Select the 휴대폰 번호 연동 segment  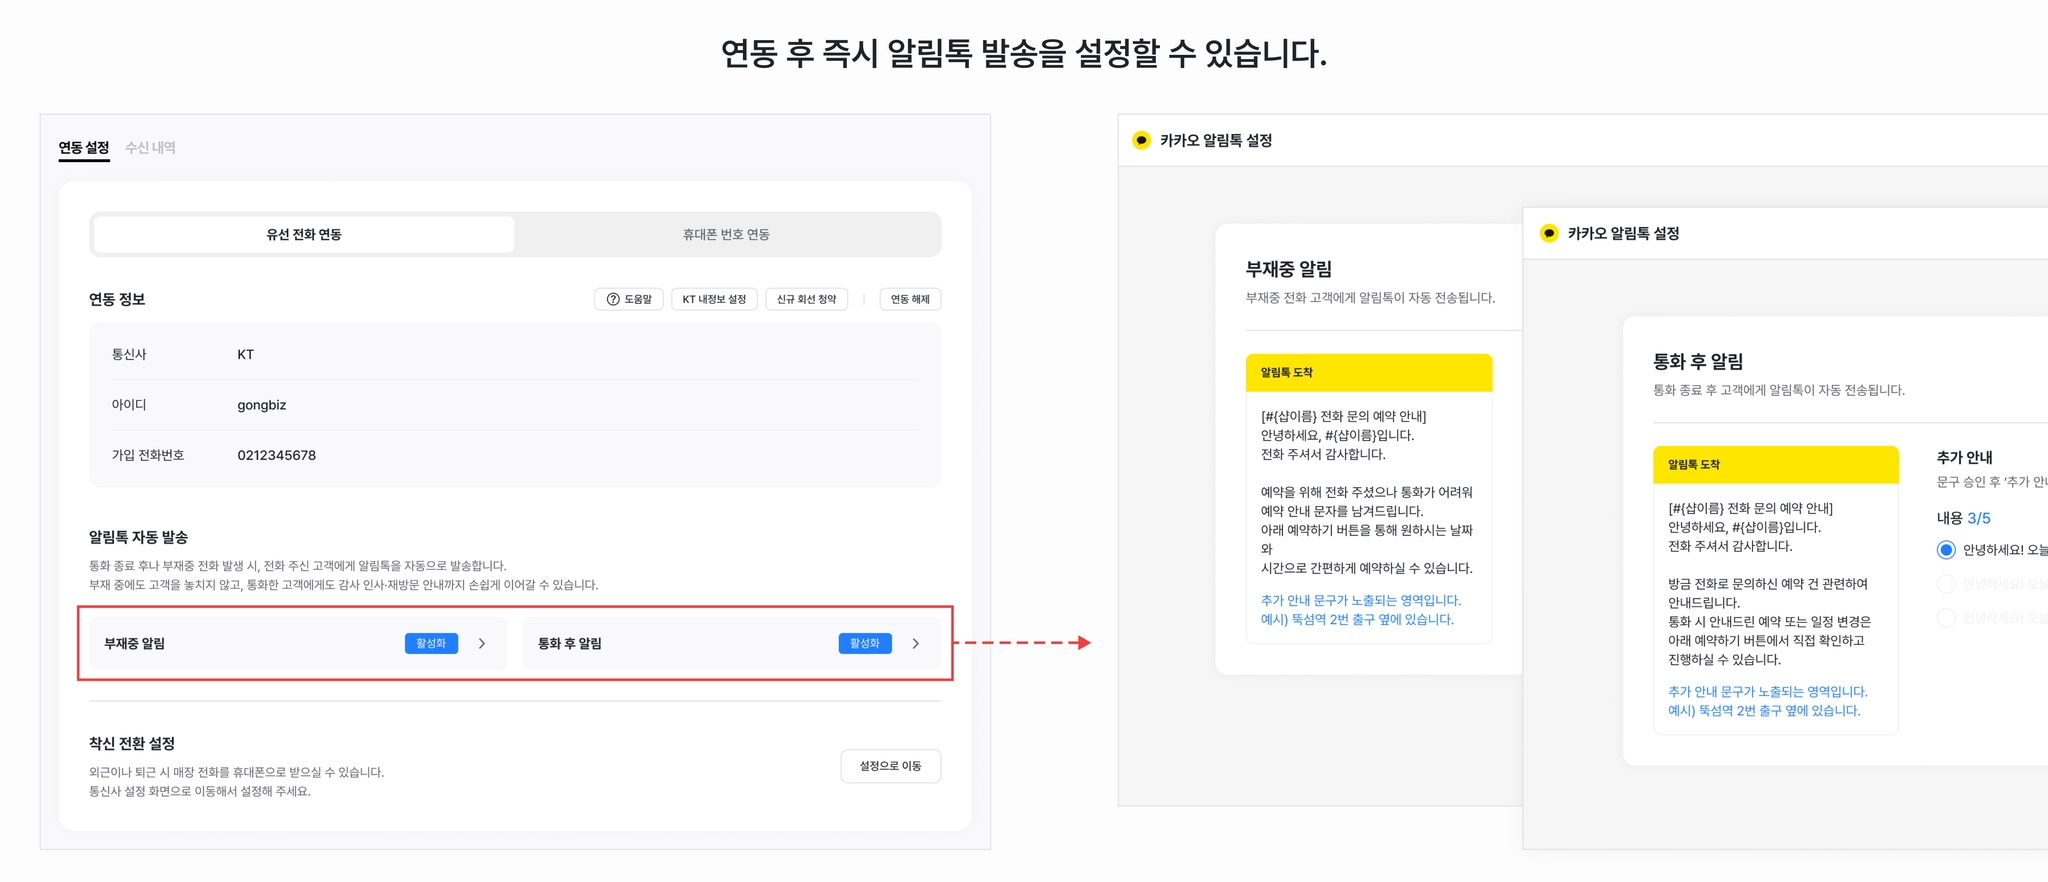click(726, 234)
